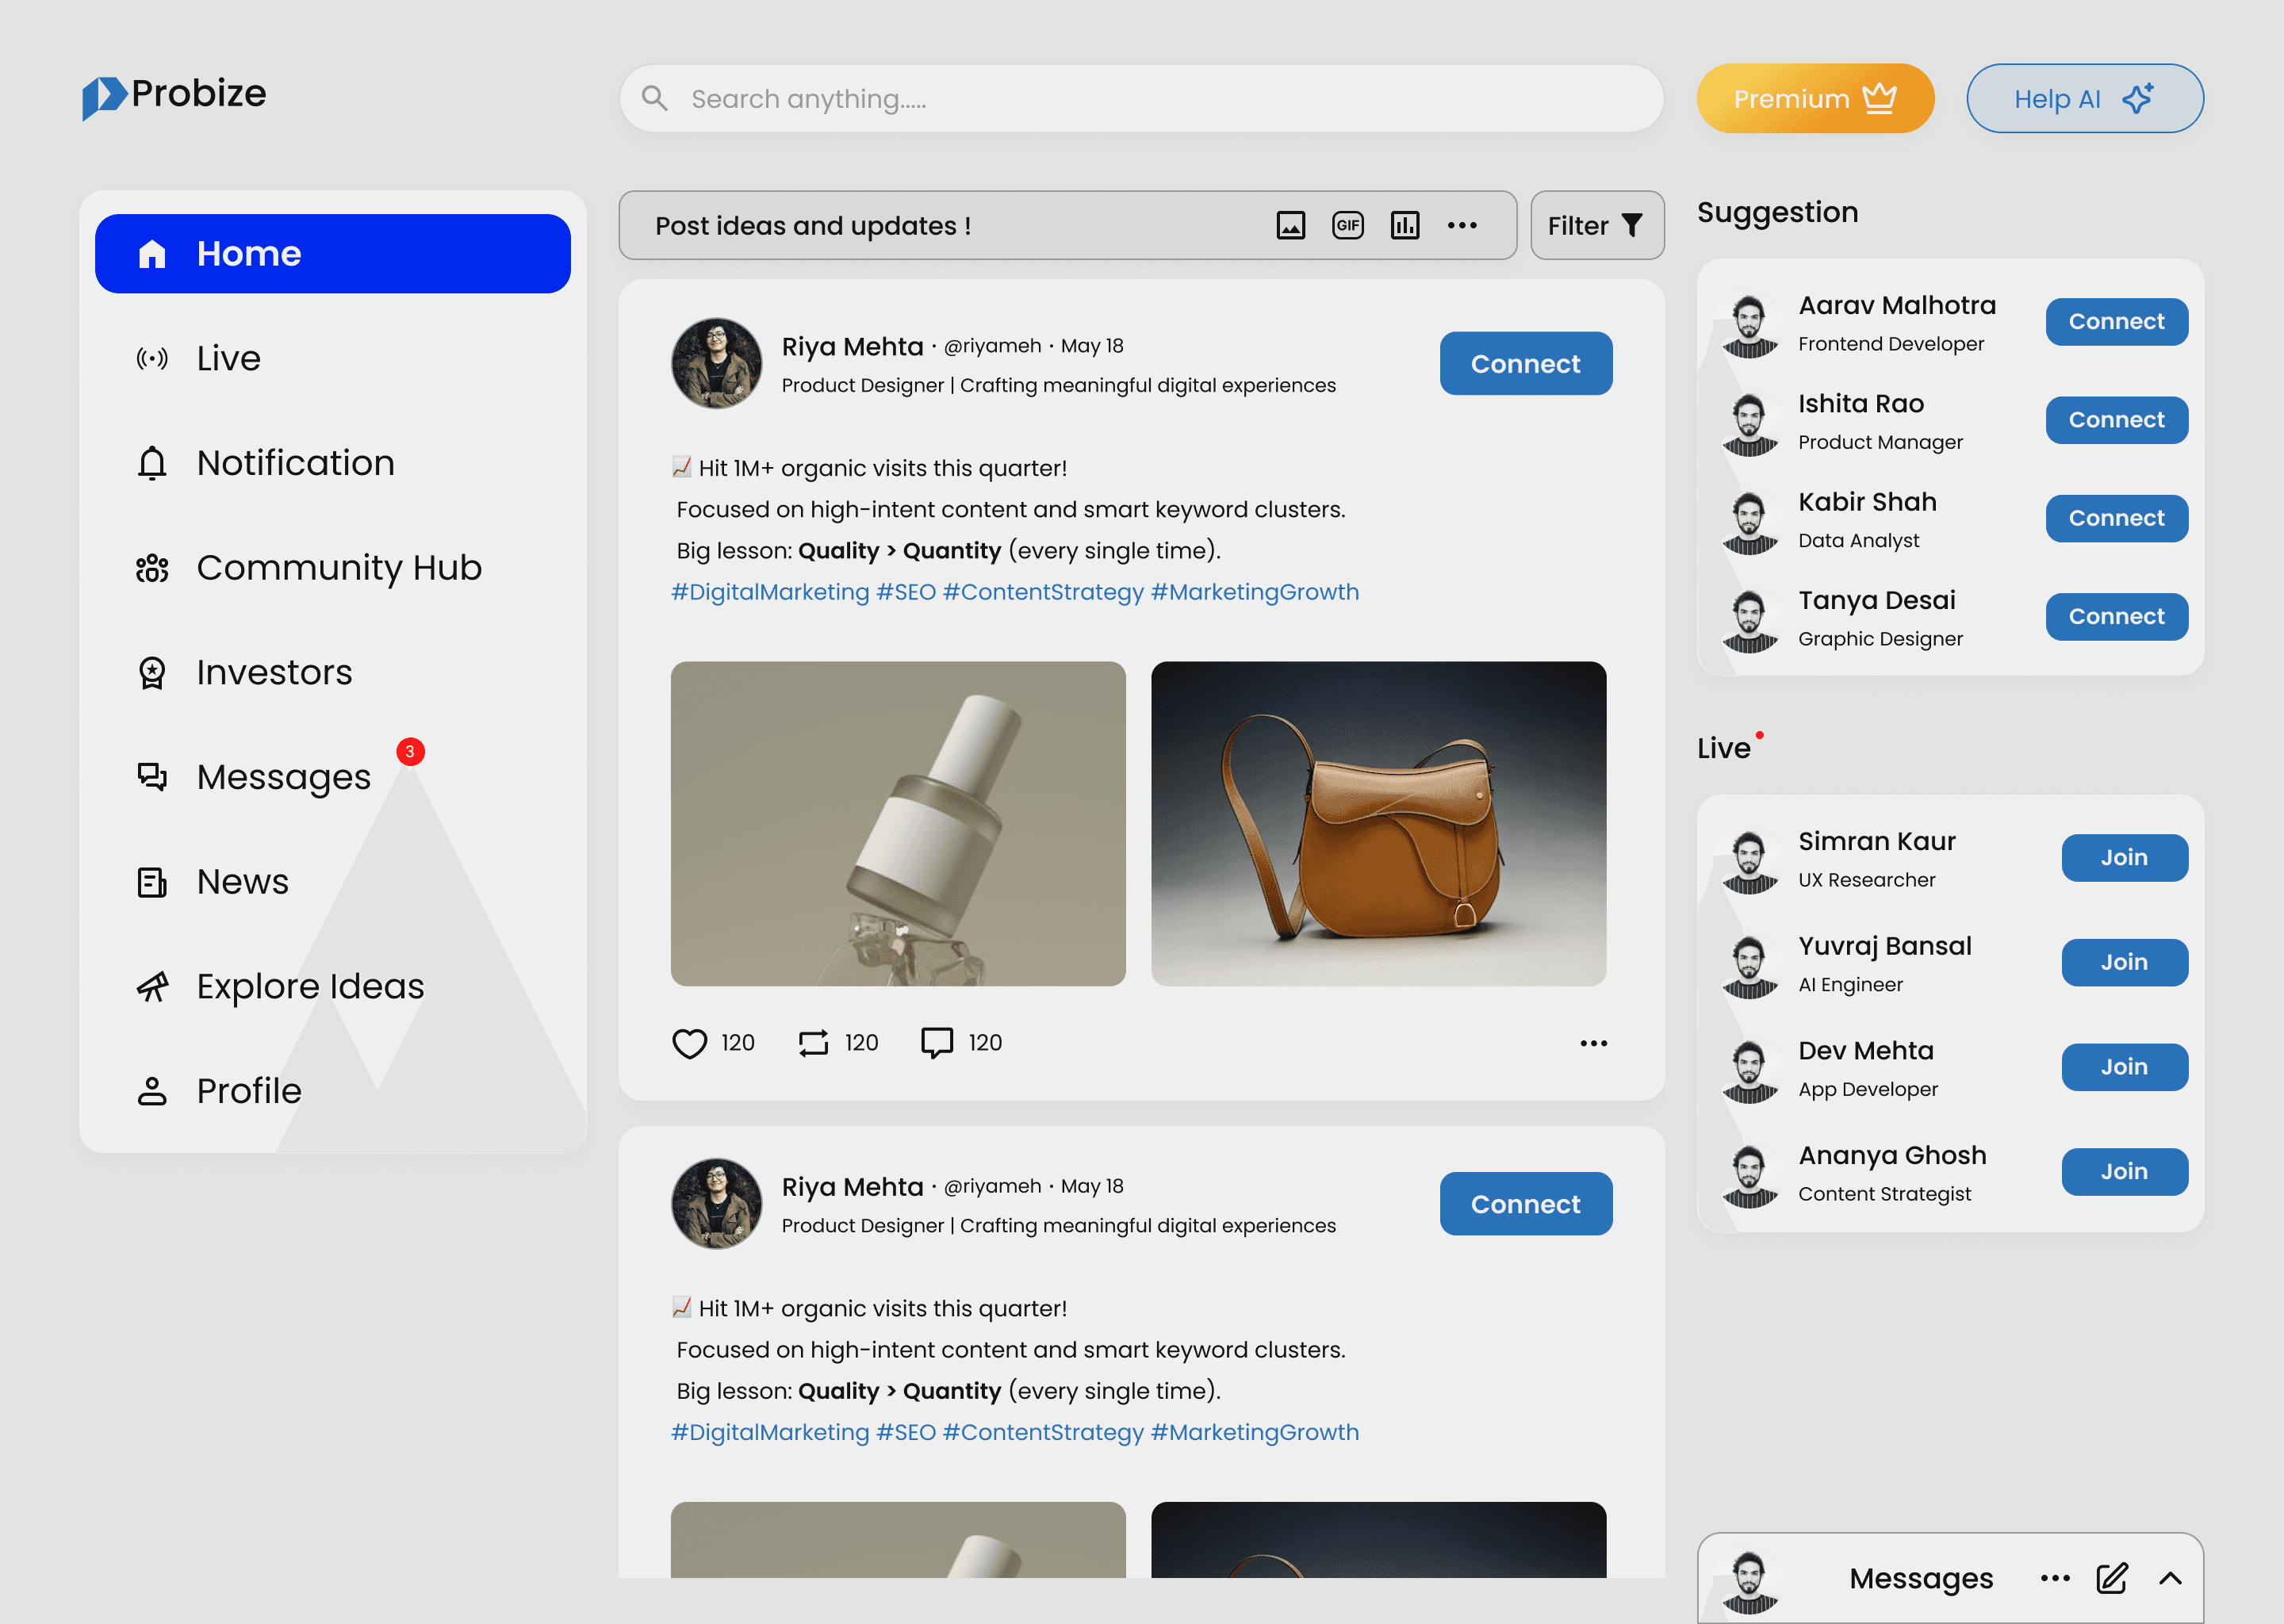Open #SEO hashtag in first post

click(x=906, y=592)
